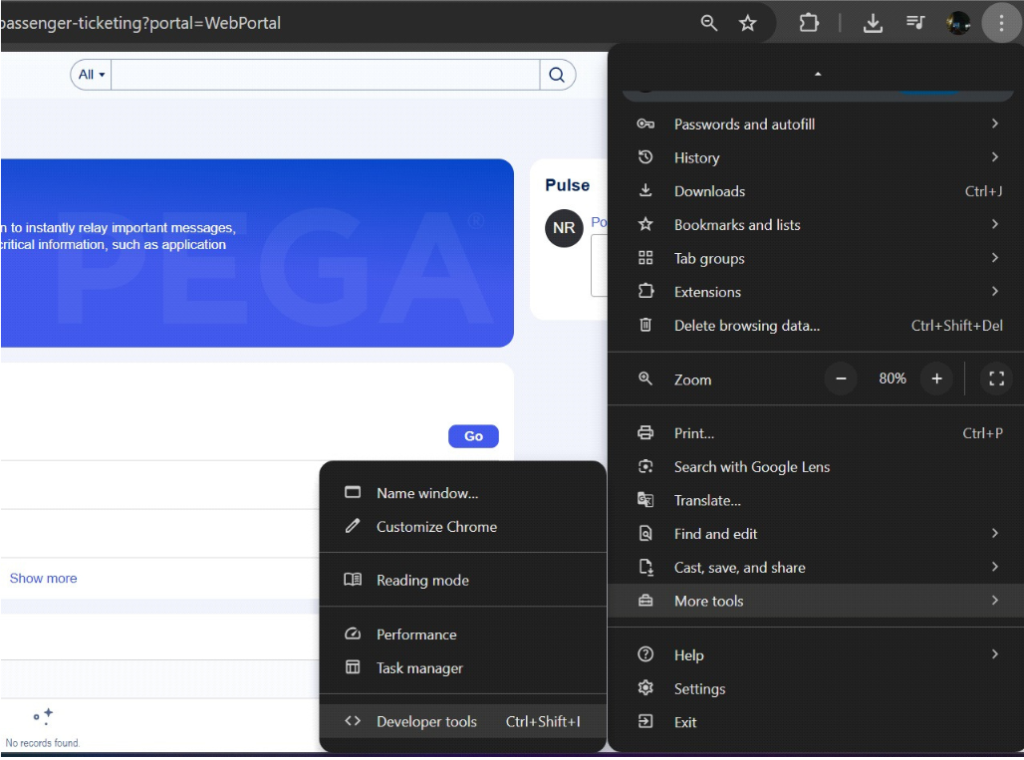Open the All dropdown in search bar

pyautogui.click(x=91, y=74)
